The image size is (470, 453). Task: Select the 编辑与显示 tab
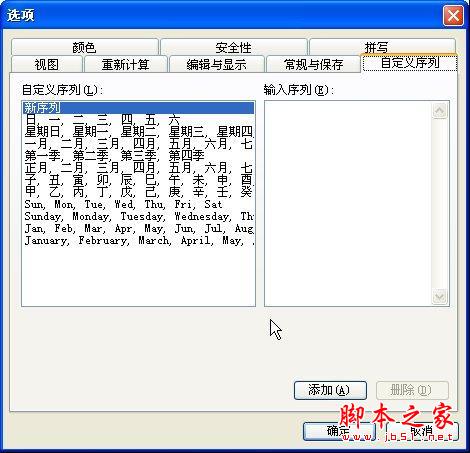[217, 64]
